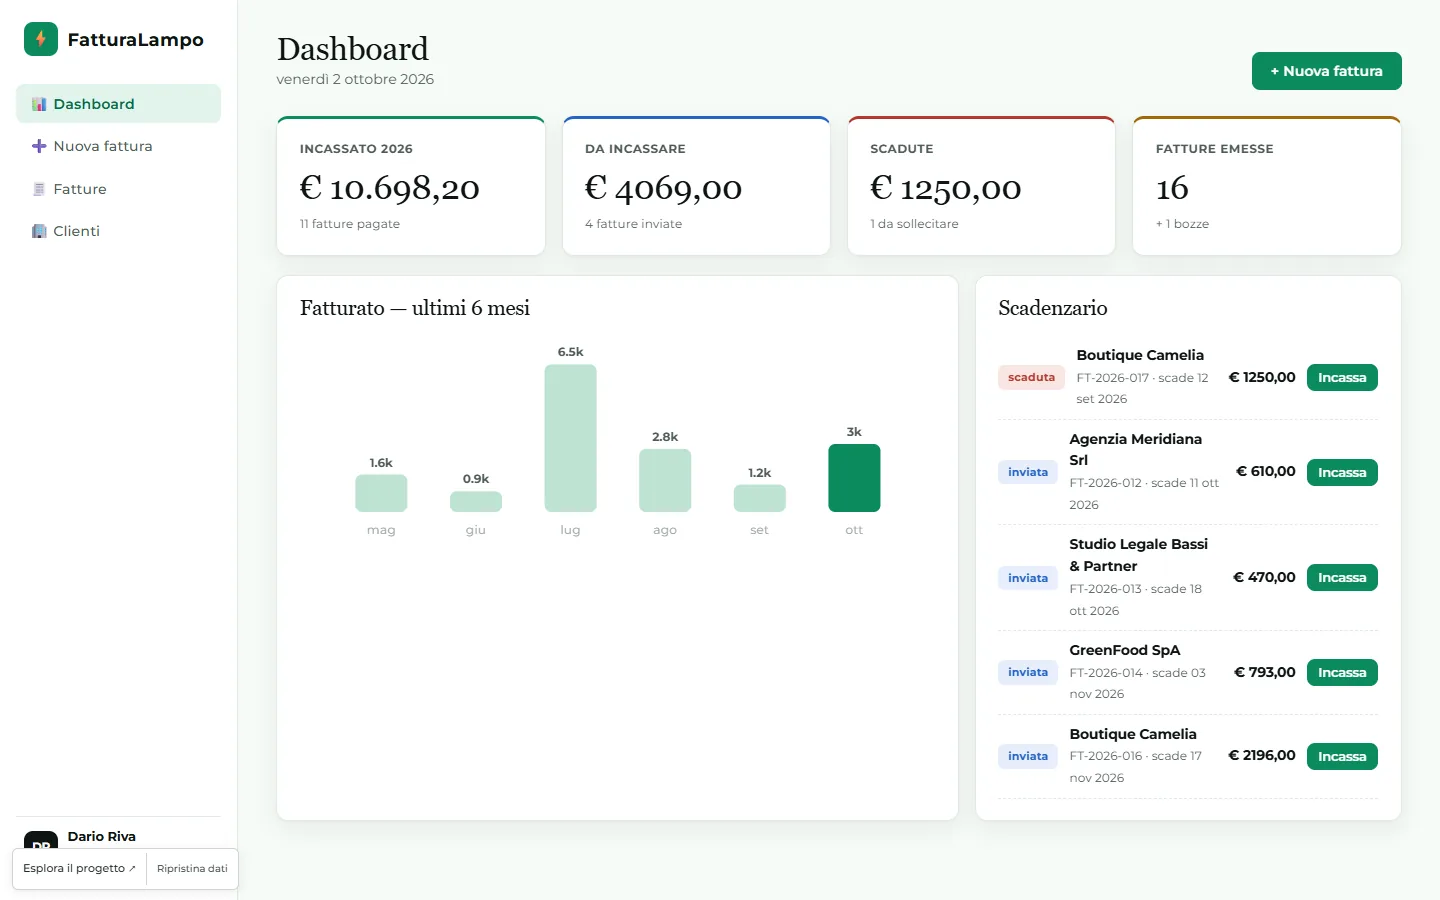Click the Studio Legale Bassi & Partner name

pos(1139,555)
